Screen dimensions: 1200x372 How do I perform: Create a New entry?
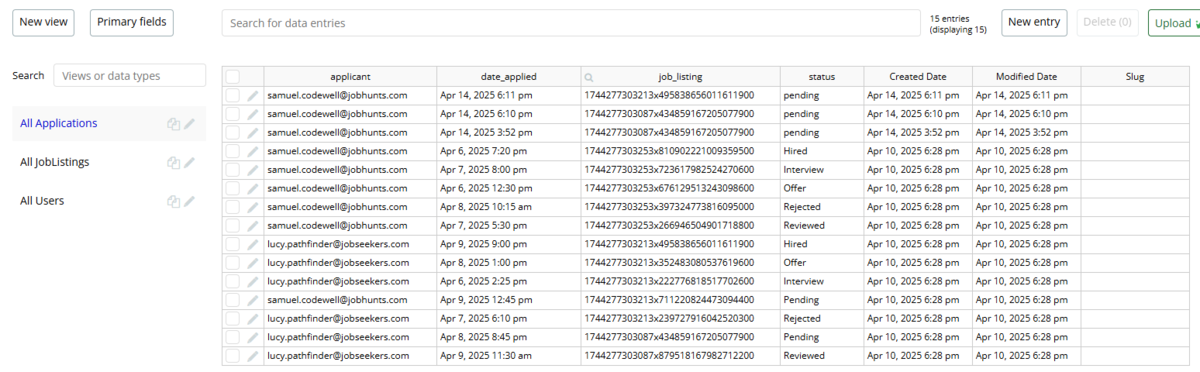[x=1035, y=22]
